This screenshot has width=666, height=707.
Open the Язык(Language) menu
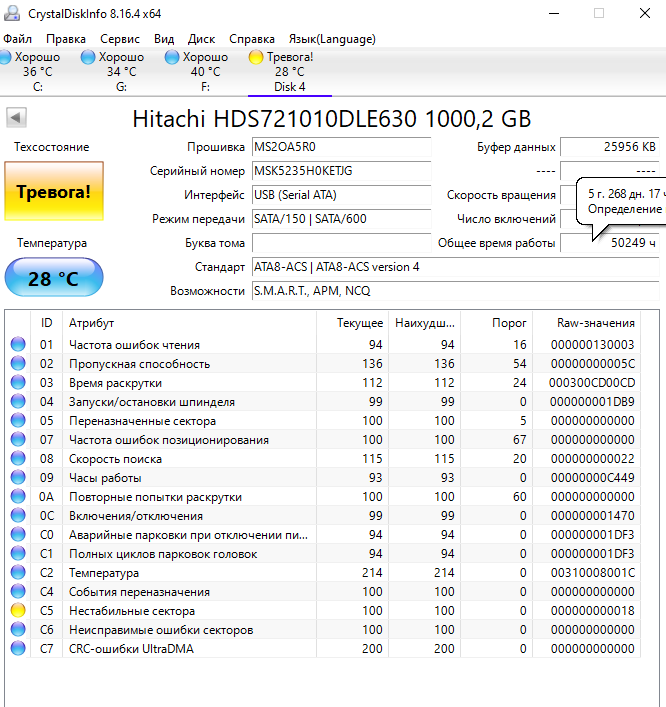[332, 39]
